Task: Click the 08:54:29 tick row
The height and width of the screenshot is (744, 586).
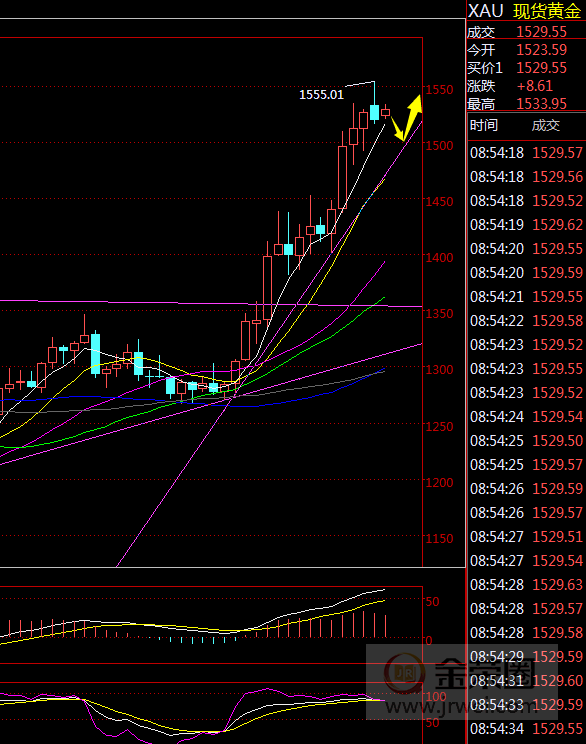Action: tap(526, 657)
